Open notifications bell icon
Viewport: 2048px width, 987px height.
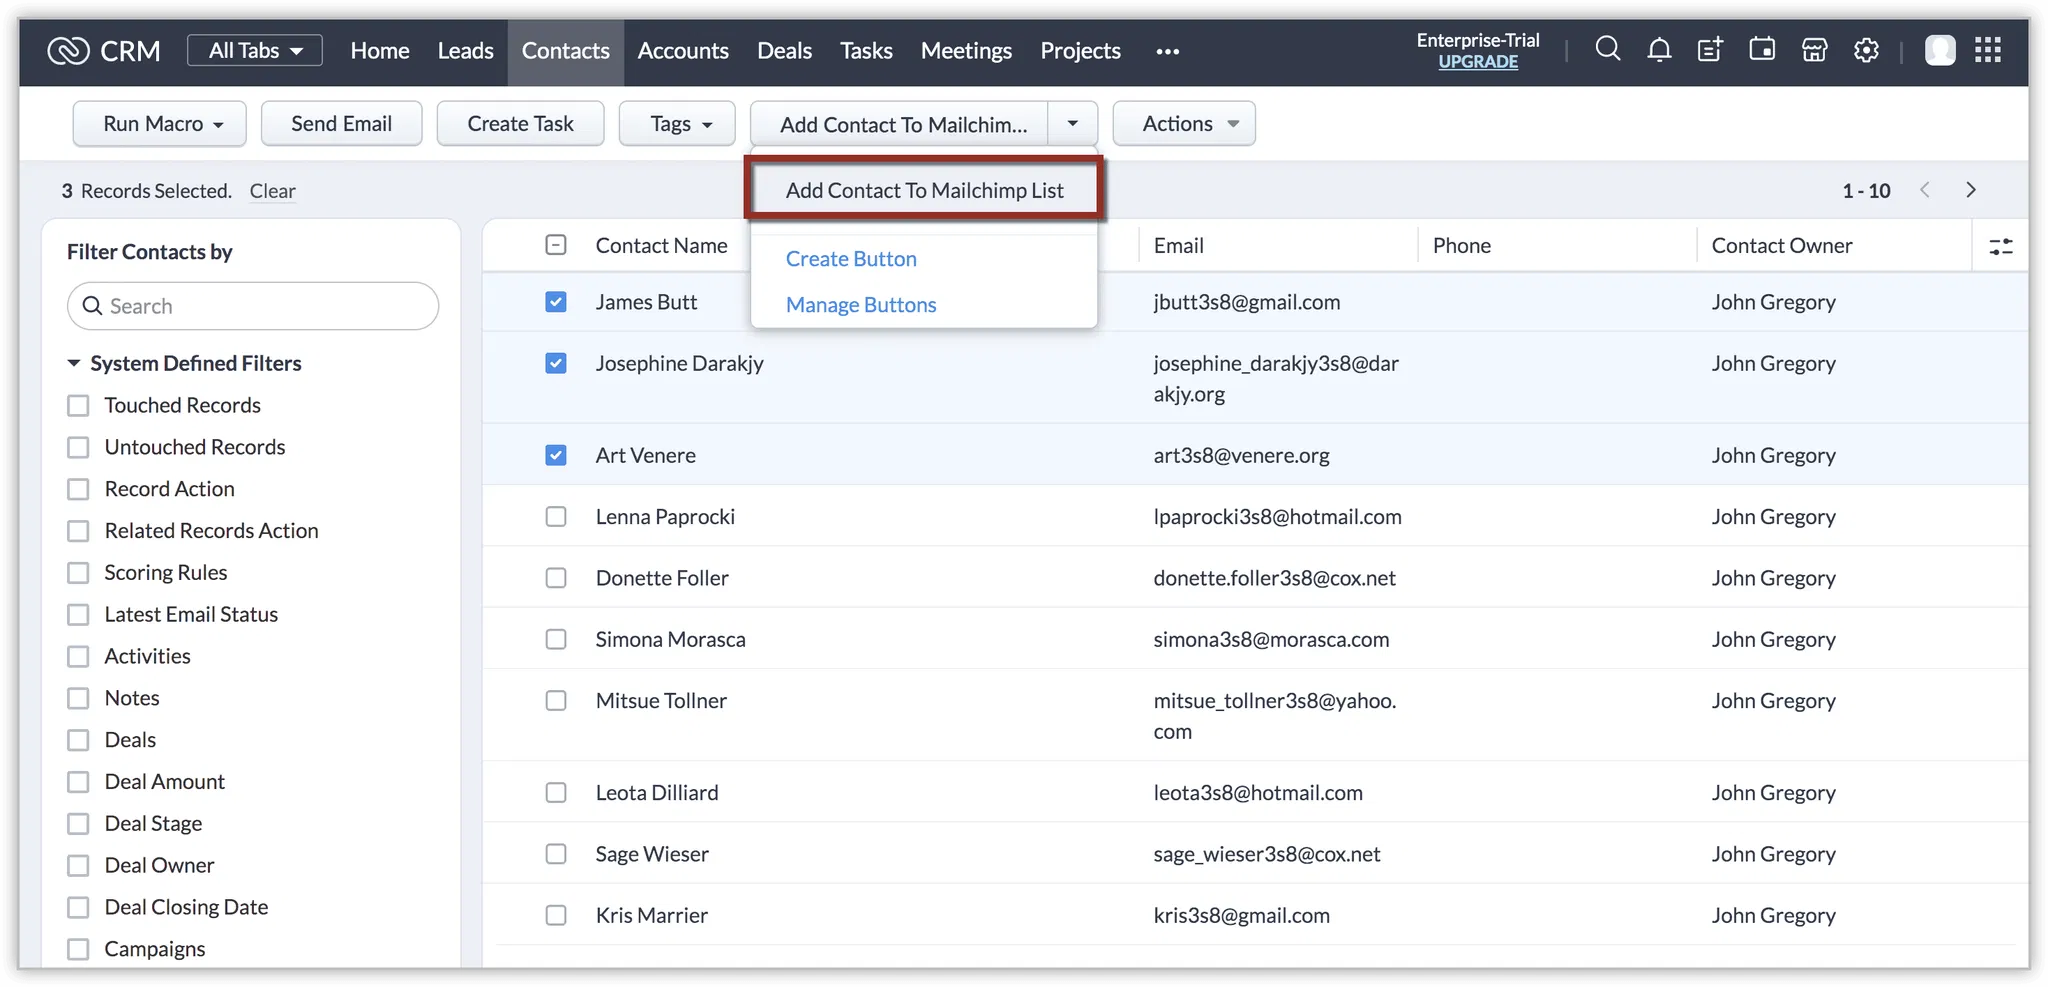[1659, 49]
